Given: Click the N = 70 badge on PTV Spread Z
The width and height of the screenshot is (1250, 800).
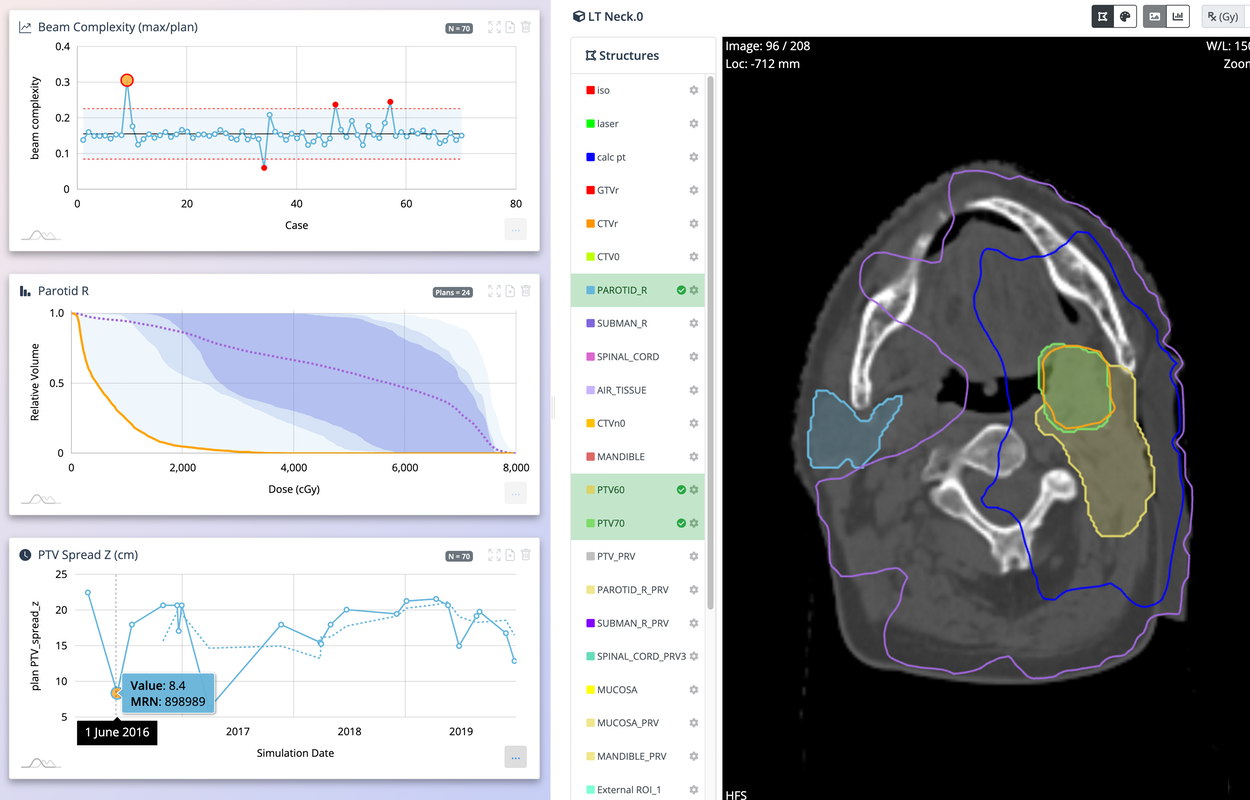Looking at the screenshot, I should [x=458, y=556].
